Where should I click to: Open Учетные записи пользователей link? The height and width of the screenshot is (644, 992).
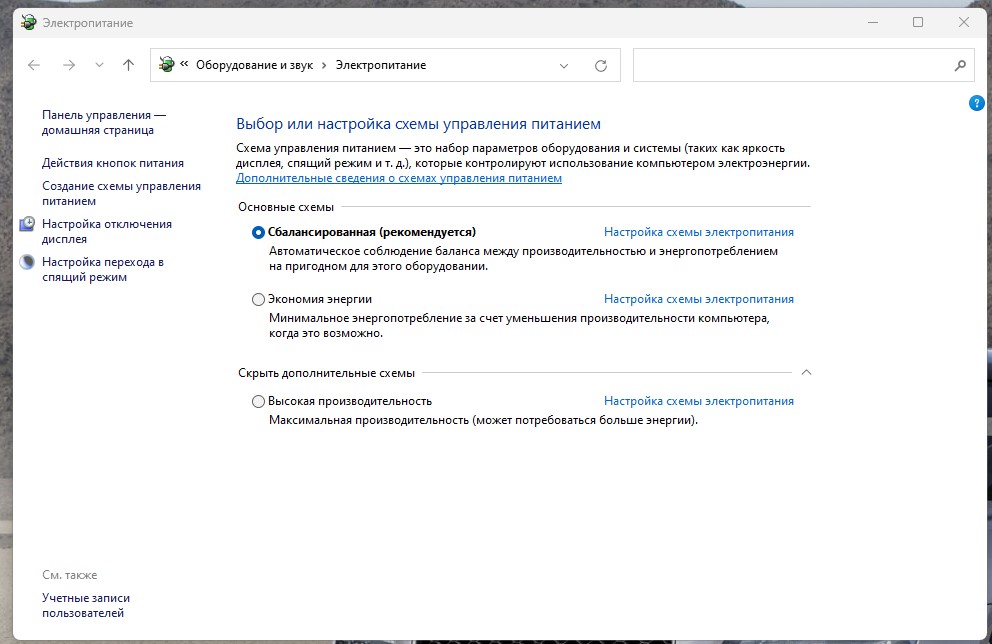(86, 605)
